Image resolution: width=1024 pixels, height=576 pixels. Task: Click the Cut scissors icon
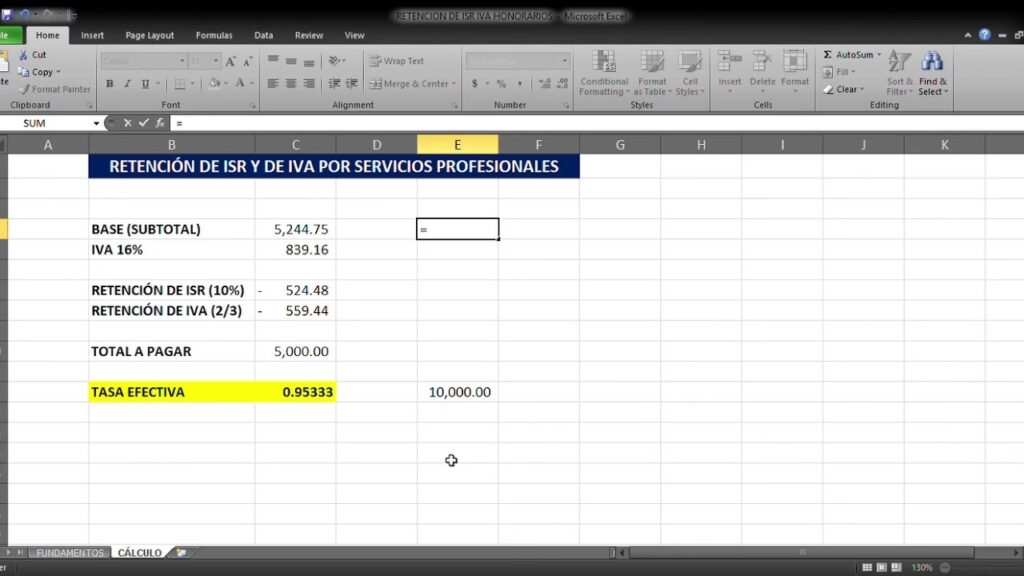pos(22,55)
